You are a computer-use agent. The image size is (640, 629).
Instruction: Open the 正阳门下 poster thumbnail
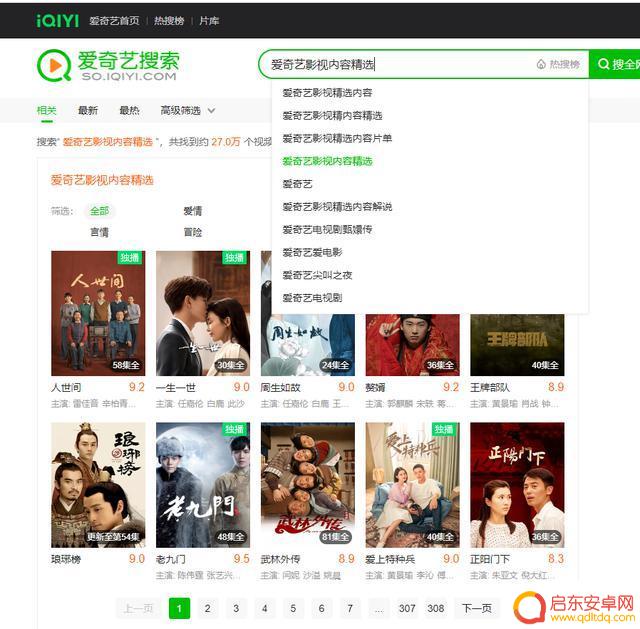coord(517,485)
